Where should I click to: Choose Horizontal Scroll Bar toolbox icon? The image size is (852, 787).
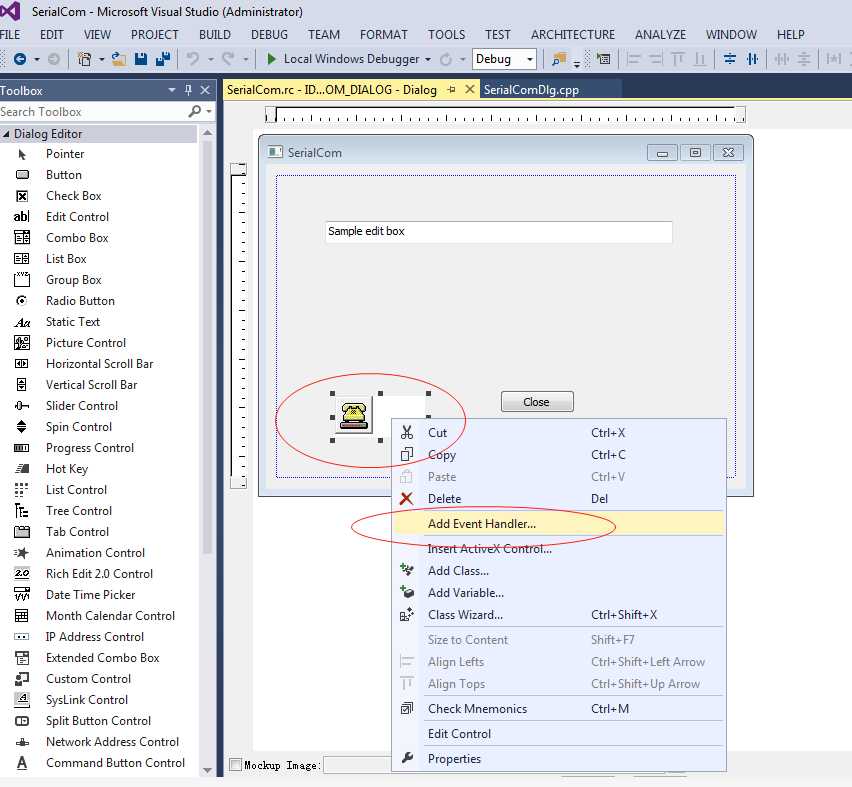tap(22, 364)
